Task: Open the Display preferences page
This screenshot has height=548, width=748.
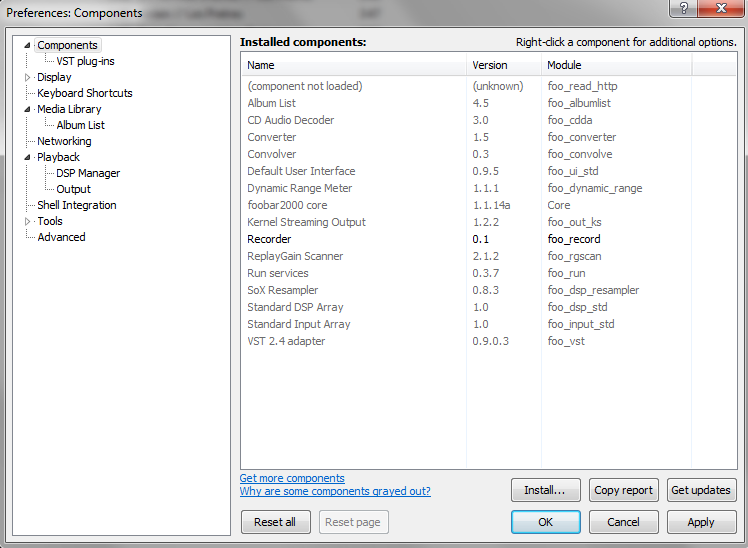Action: coord(54,77)
